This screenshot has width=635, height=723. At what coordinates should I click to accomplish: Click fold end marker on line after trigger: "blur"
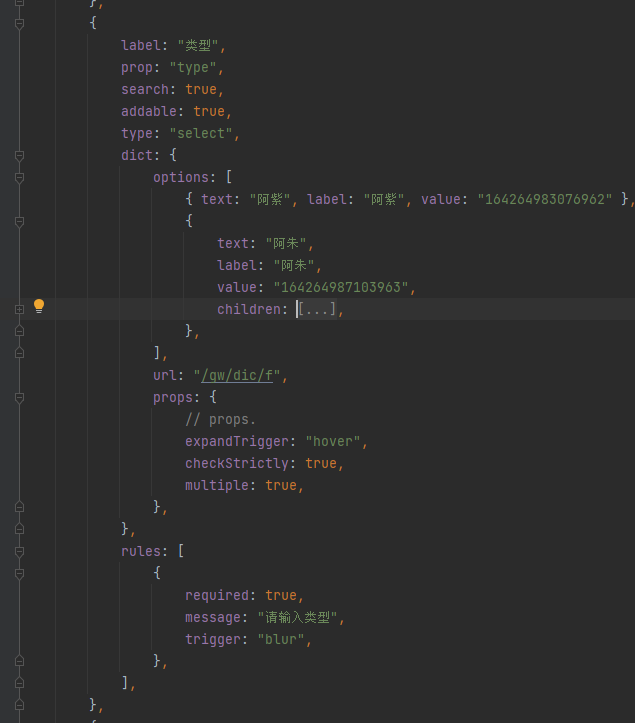[19, 661]
